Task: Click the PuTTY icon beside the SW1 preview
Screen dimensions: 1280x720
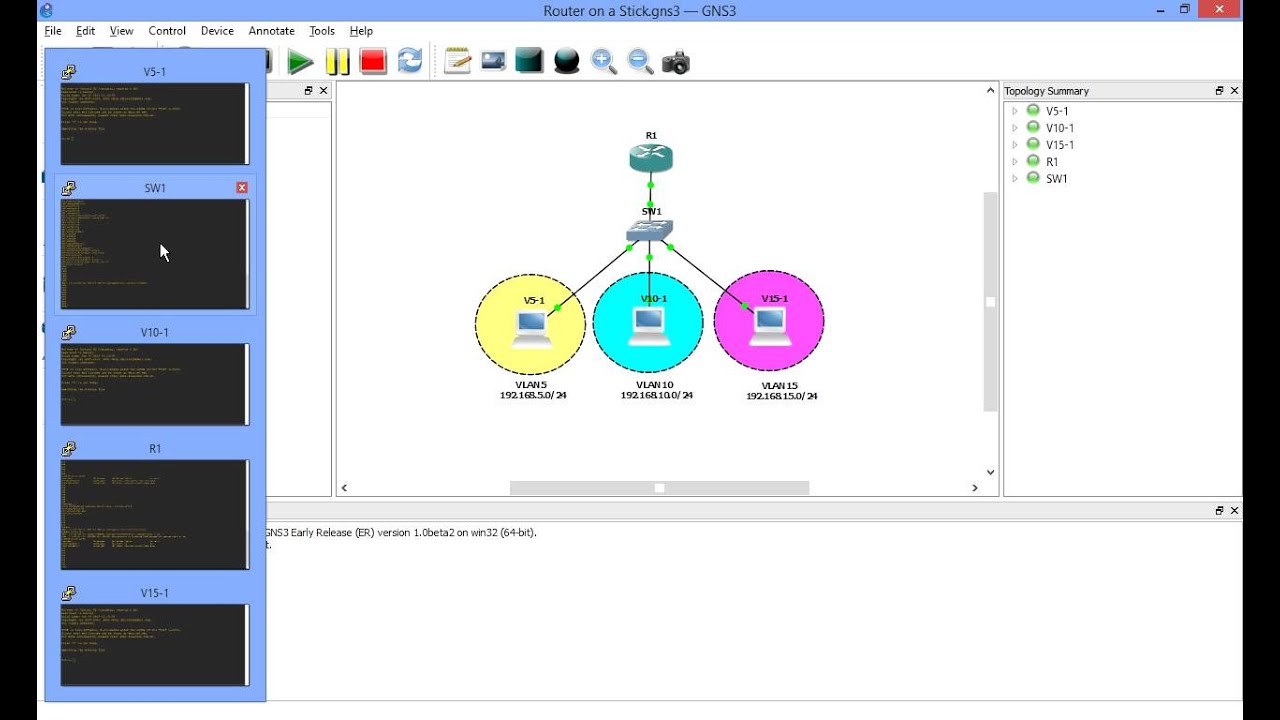Action: pyautogui.click(x=69, y=188)
